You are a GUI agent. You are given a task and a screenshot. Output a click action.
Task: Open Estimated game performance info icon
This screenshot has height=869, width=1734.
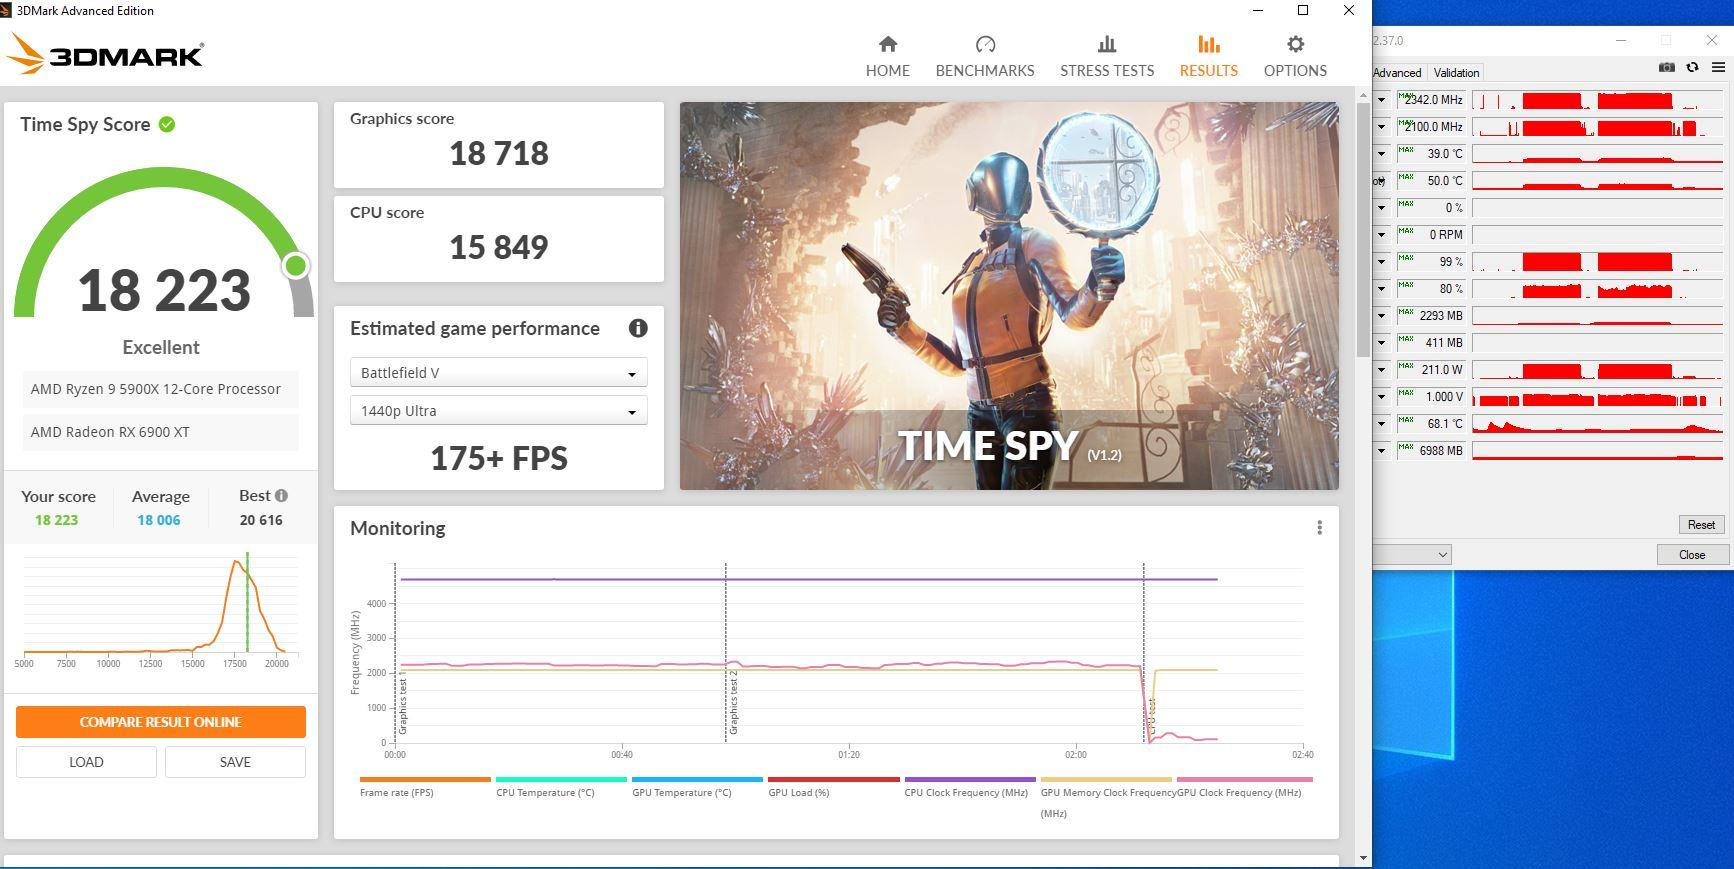click(x=638, y=328)
